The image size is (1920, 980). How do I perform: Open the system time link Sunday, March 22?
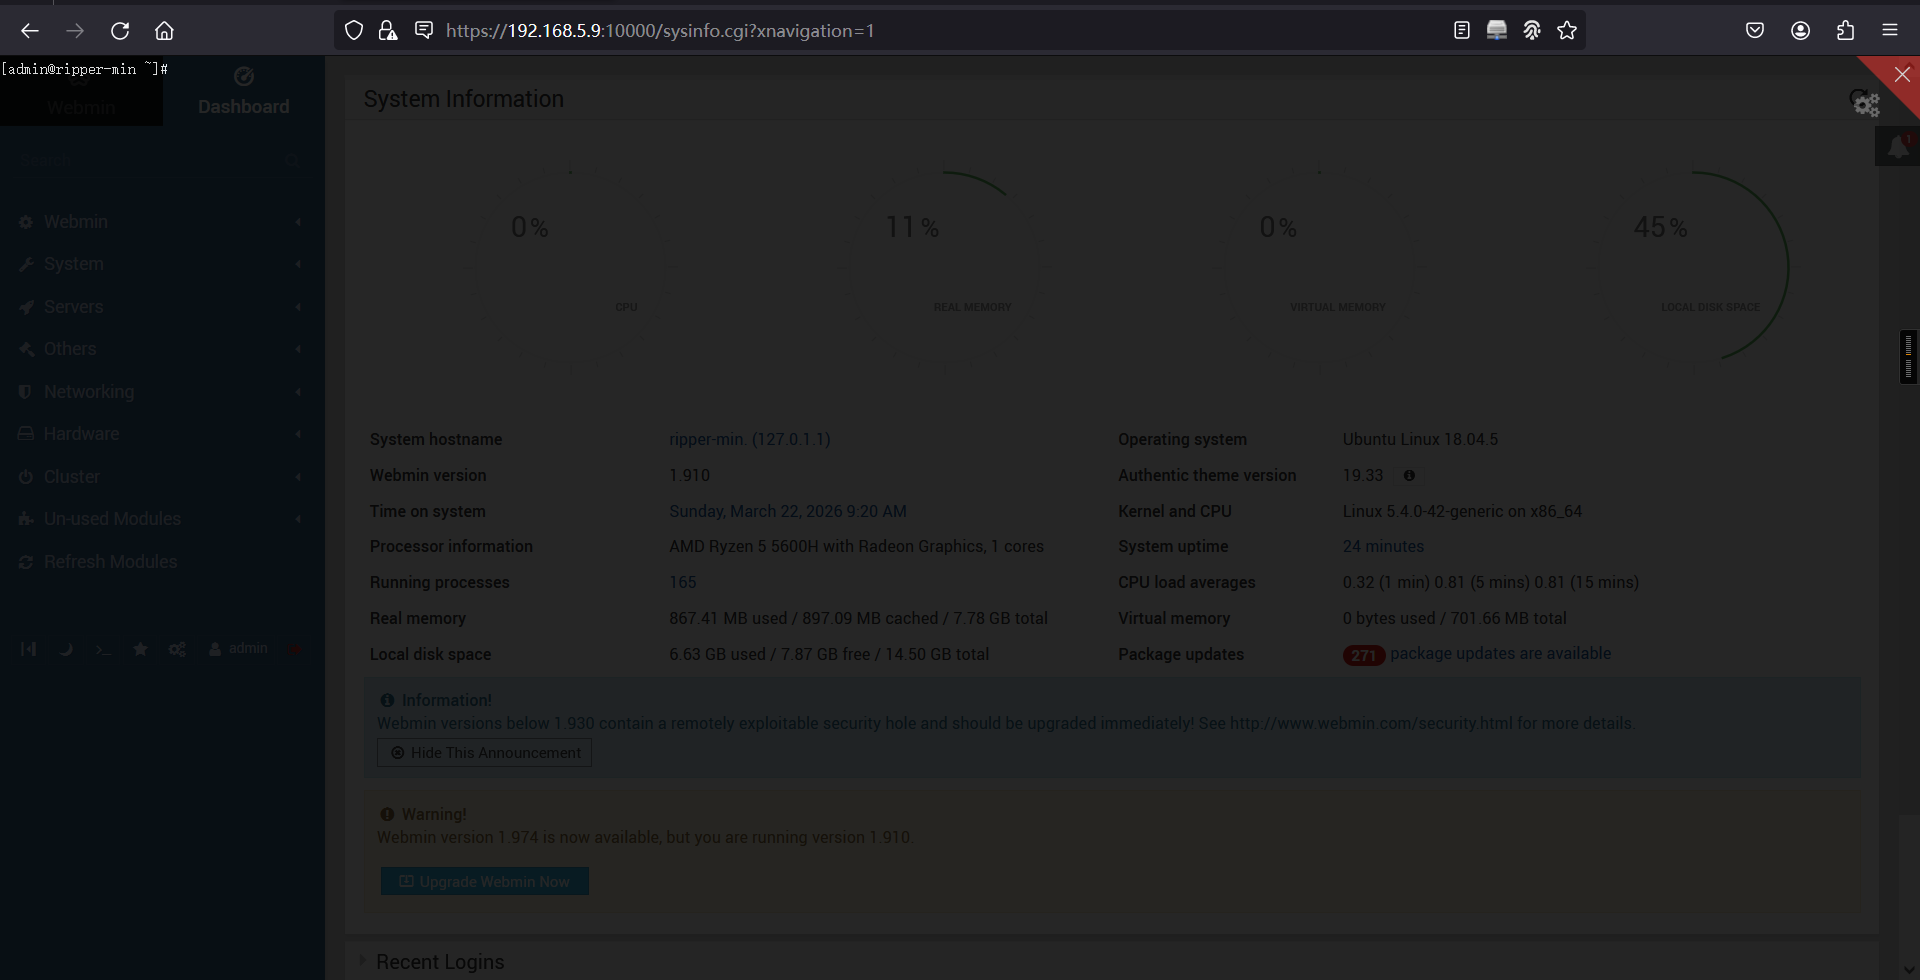pyautogui.click(x=787, y=511)
